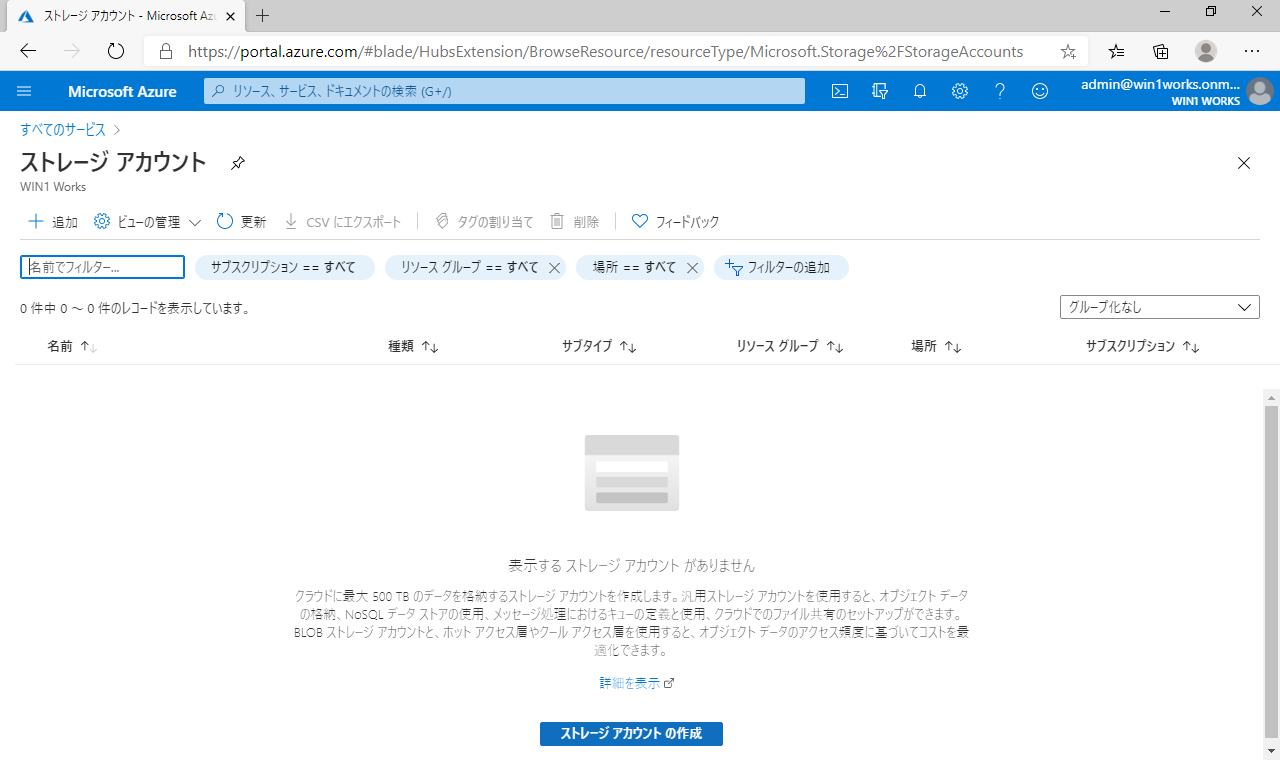Remove the 場所 filter

tap(692, 268)
